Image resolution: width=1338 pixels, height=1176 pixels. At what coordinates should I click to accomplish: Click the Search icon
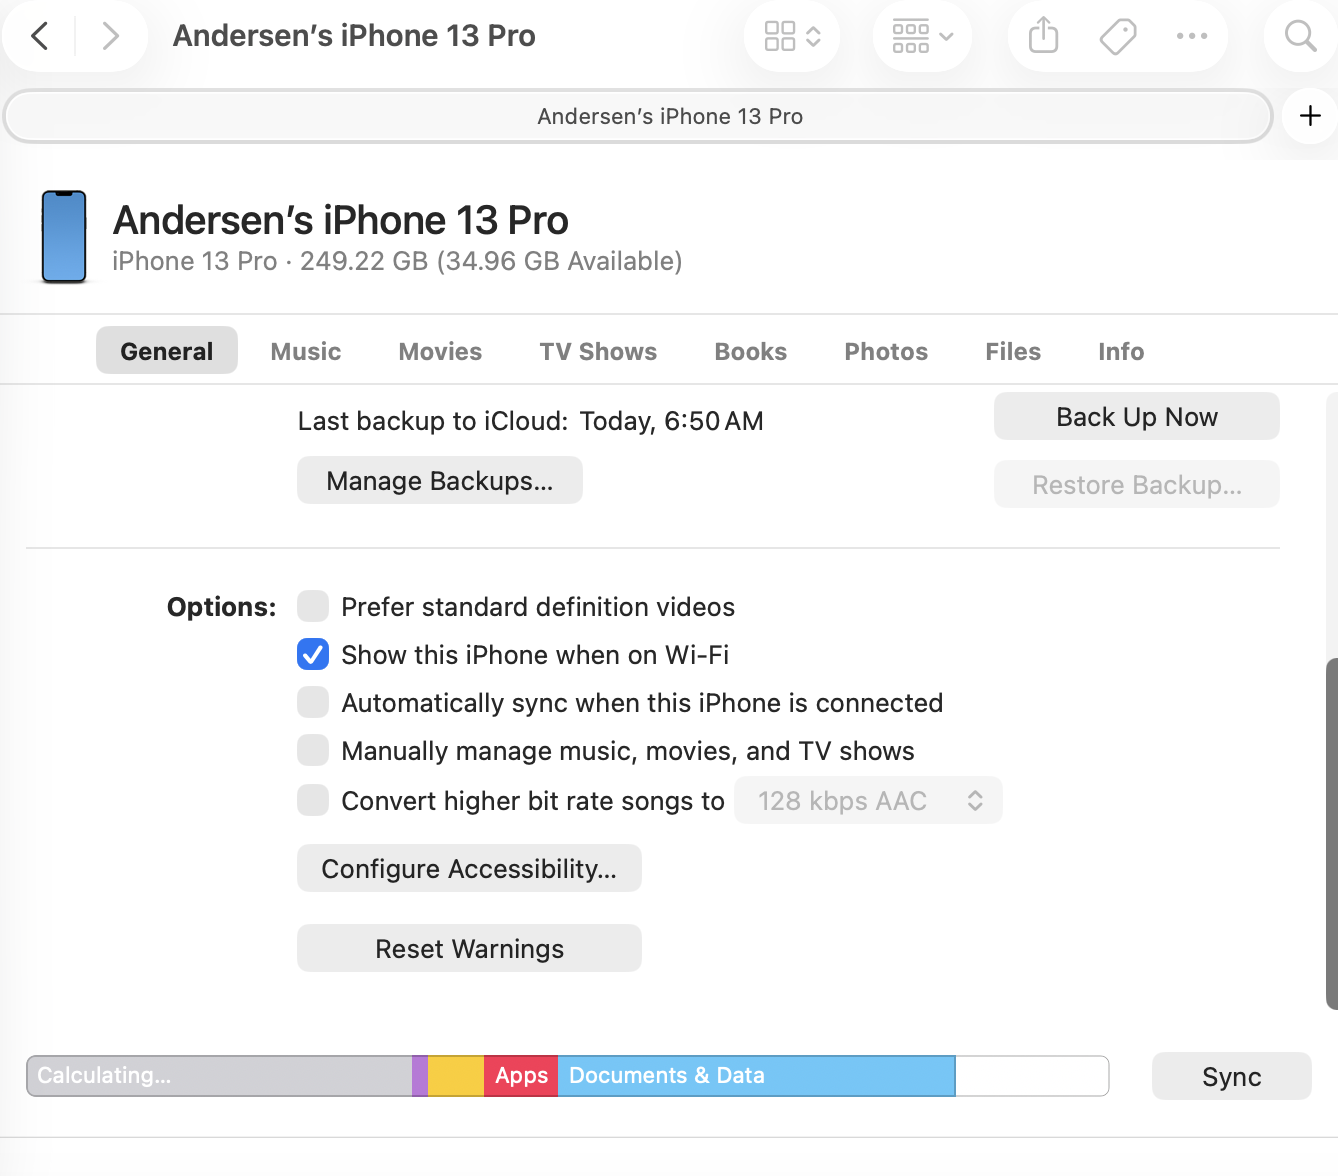point(1298,36)
